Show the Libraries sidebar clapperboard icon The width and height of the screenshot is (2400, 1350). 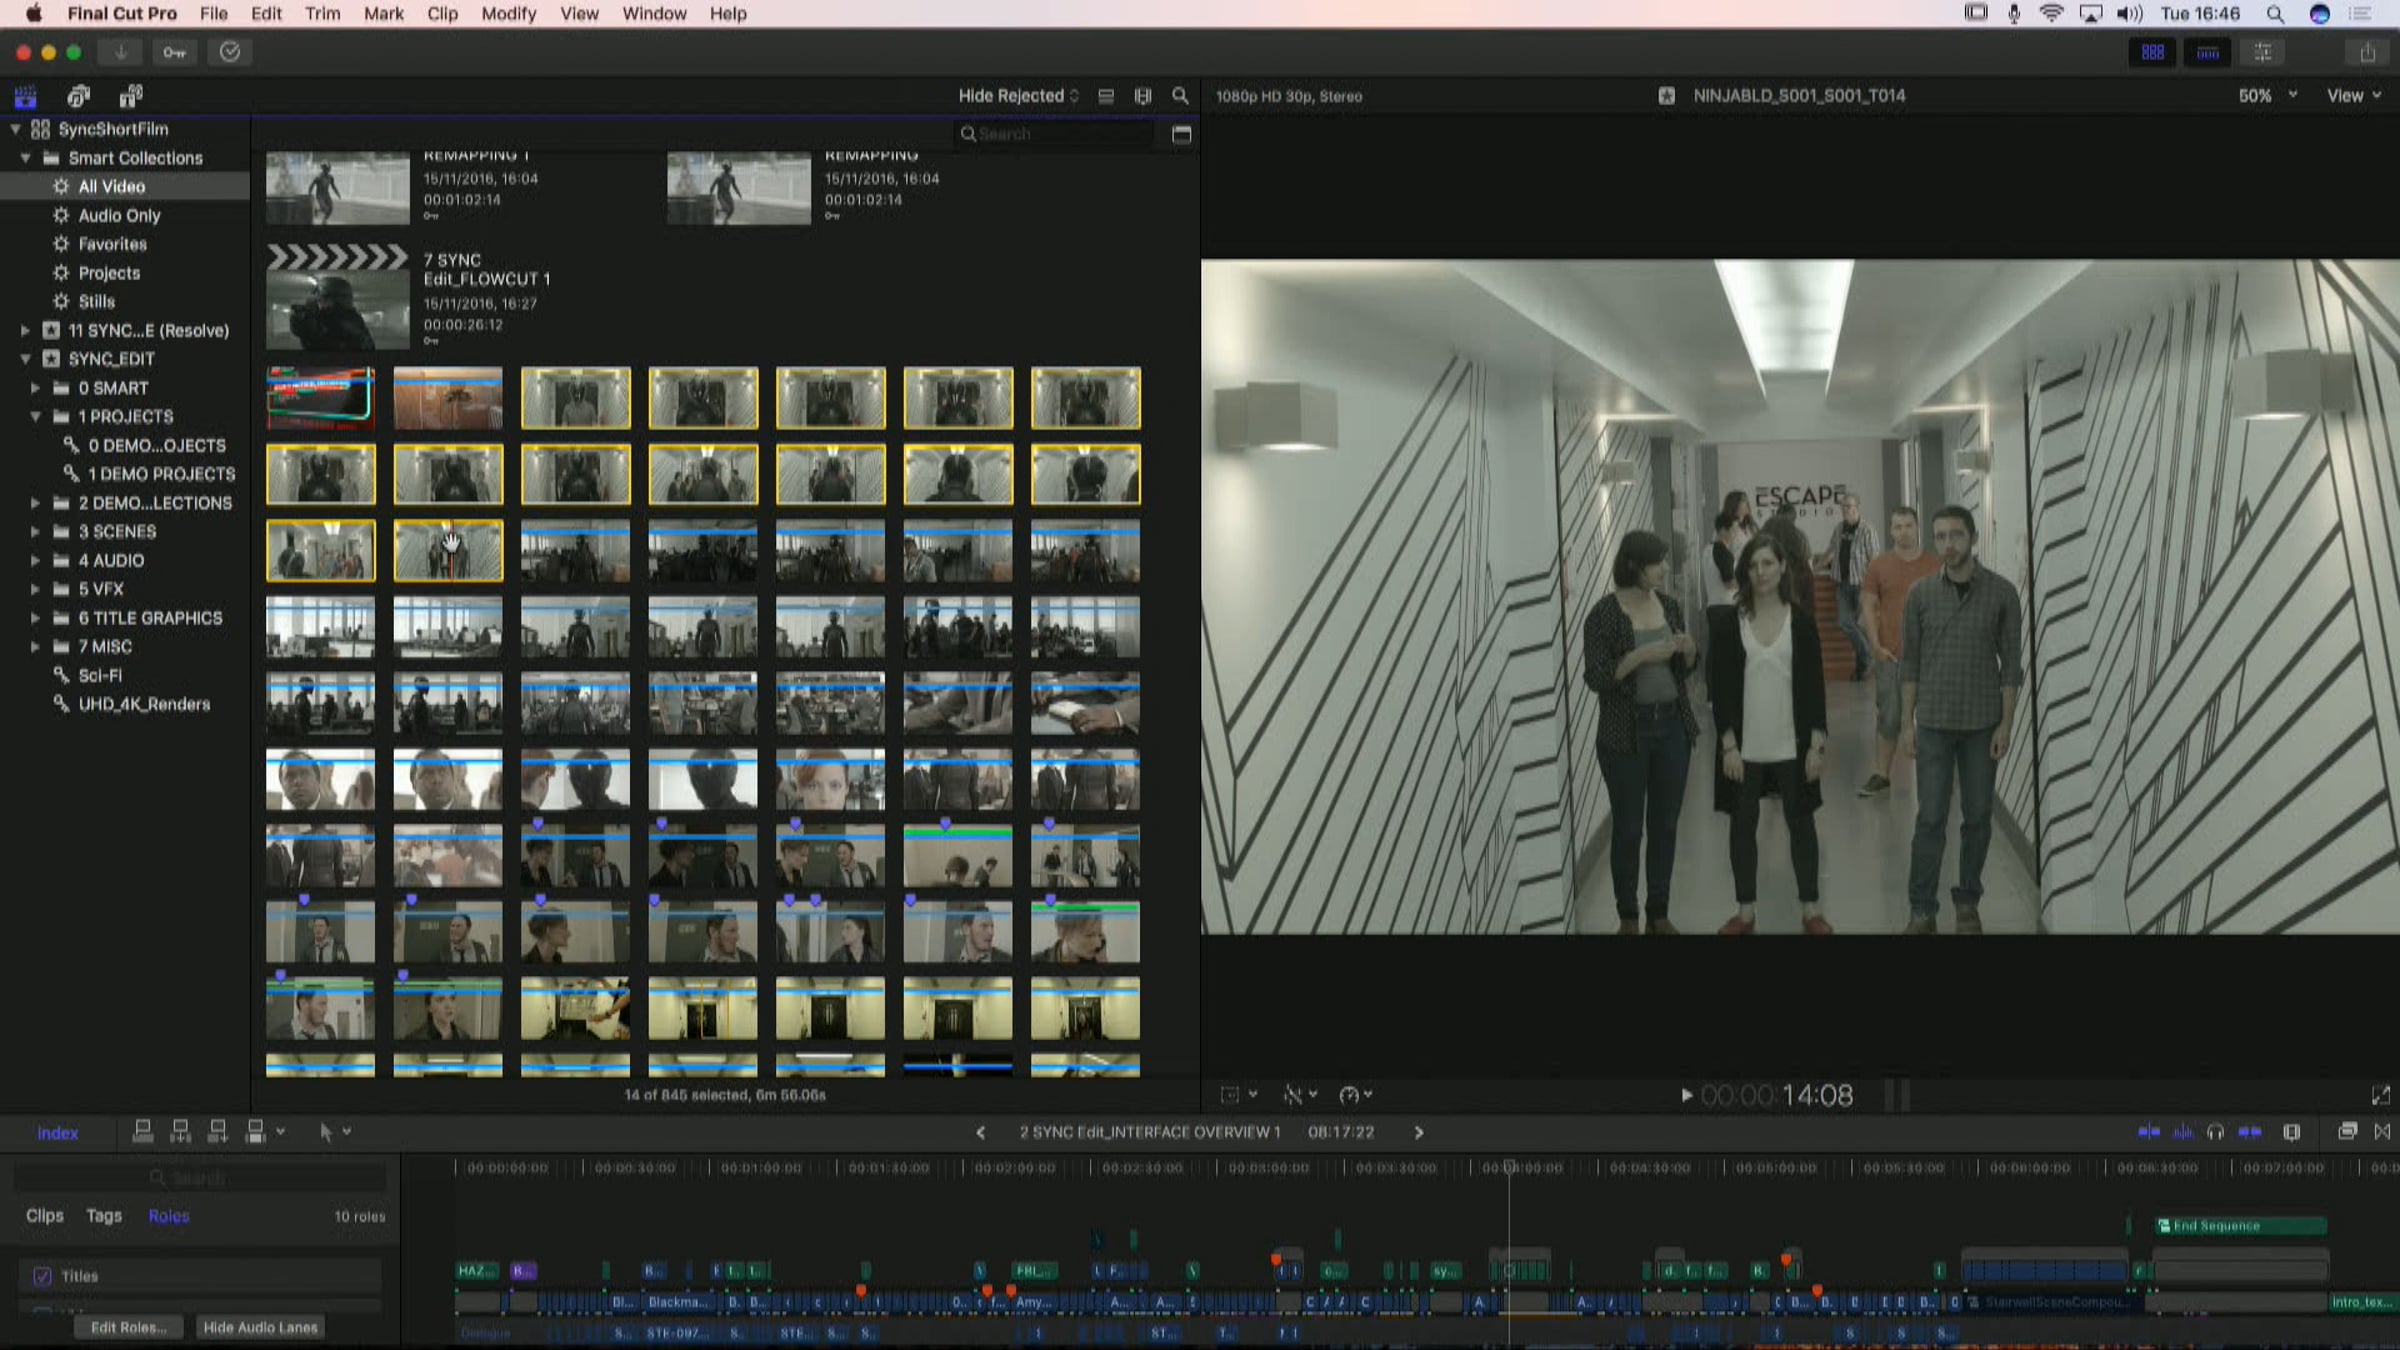pos(25,96)
